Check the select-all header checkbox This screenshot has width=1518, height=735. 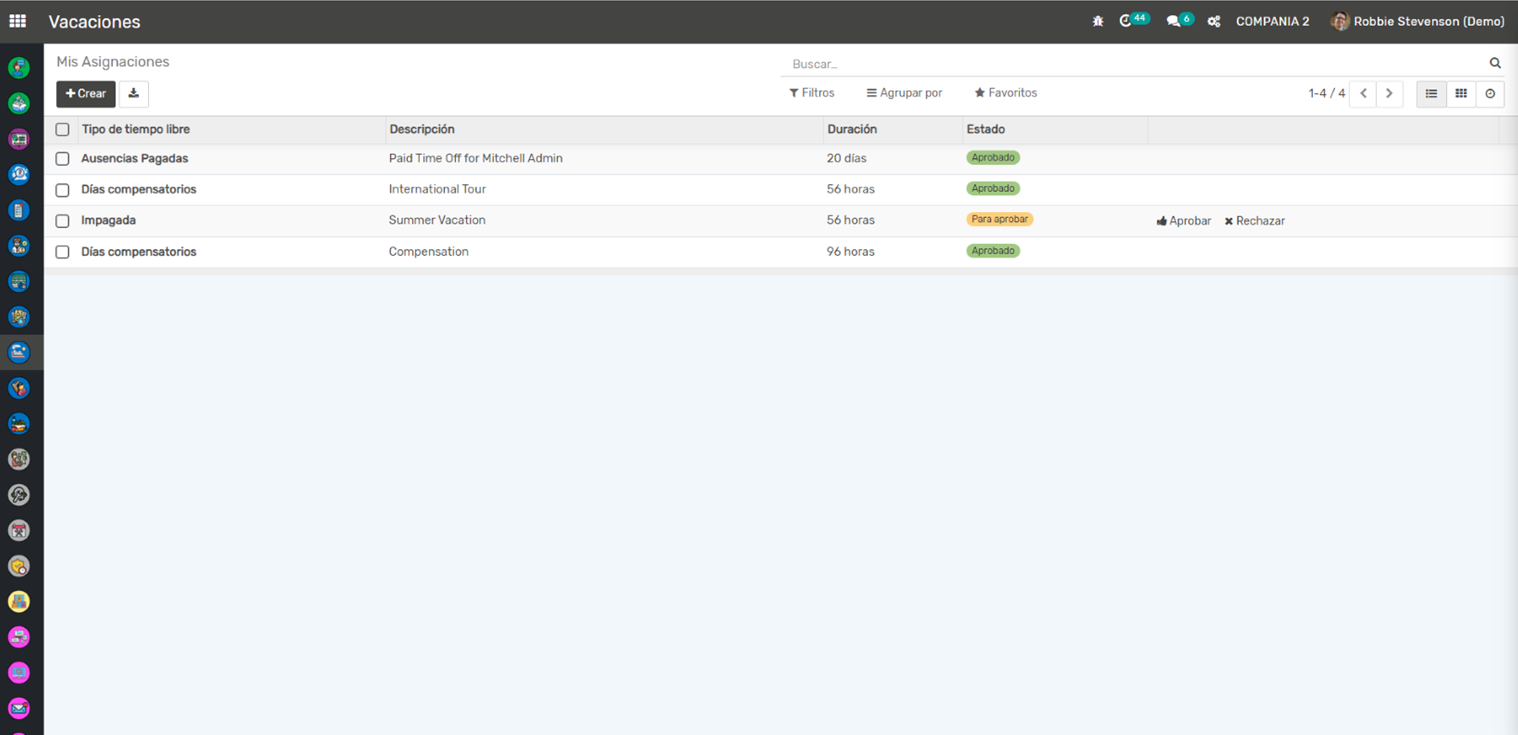pos(62,130)
